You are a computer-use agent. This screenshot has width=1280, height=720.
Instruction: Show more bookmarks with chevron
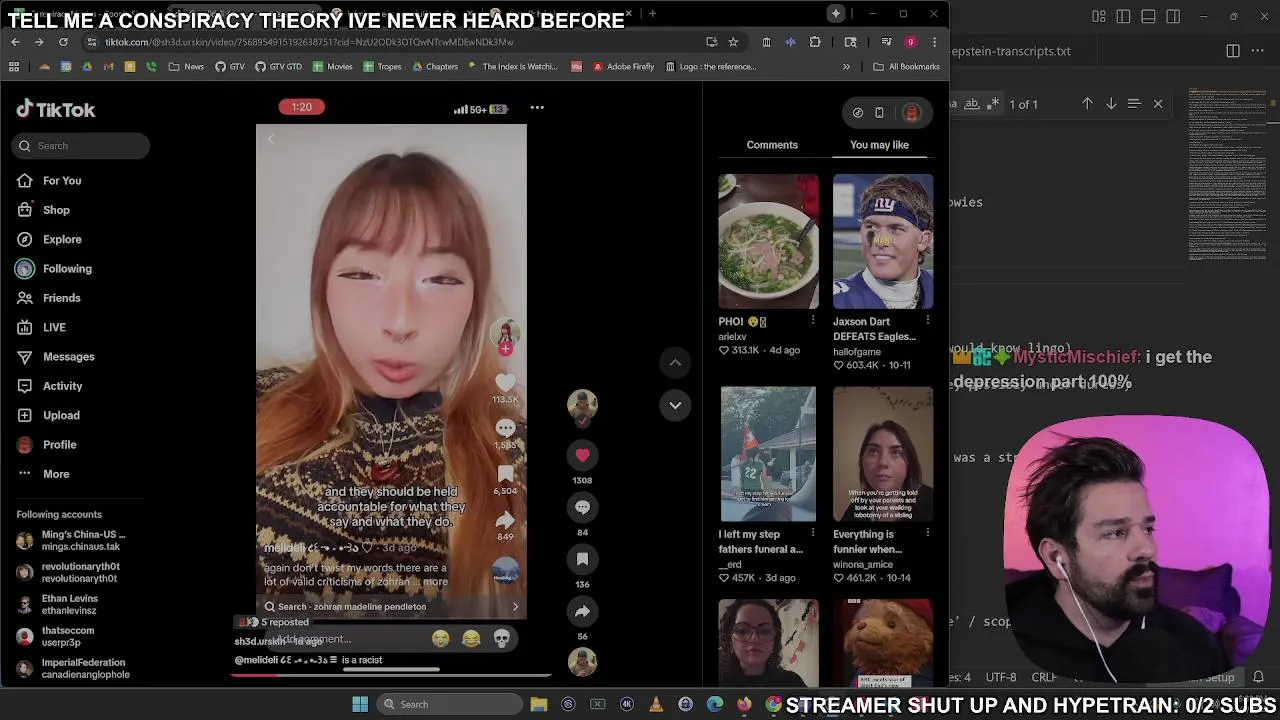coord(846,67)
